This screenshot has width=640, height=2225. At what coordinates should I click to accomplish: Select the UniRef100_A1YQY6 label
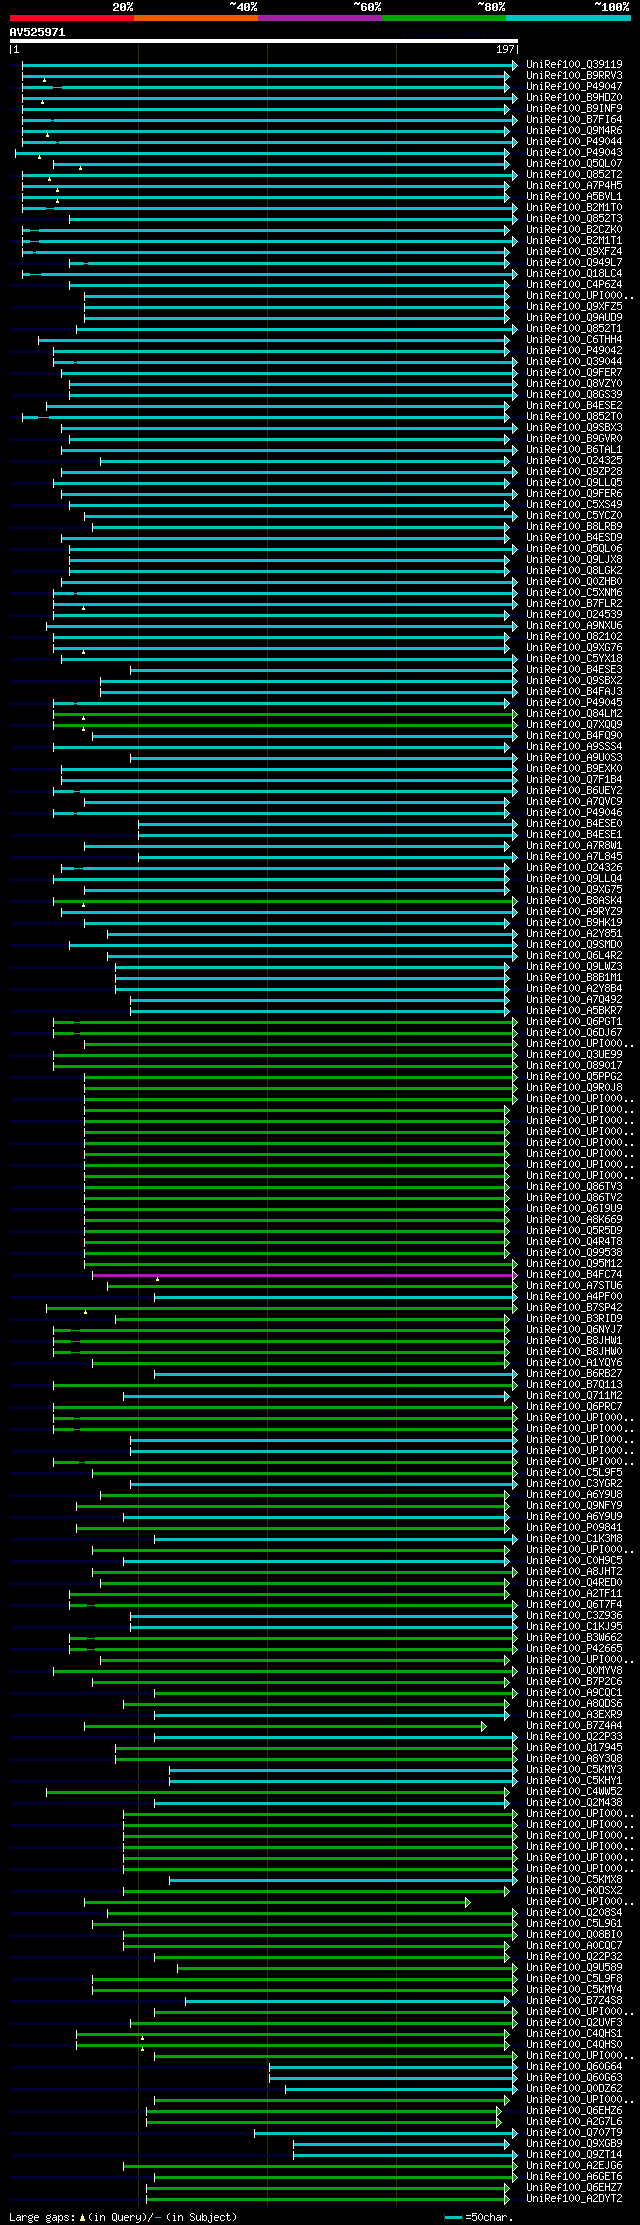(x=574, y=1363)
